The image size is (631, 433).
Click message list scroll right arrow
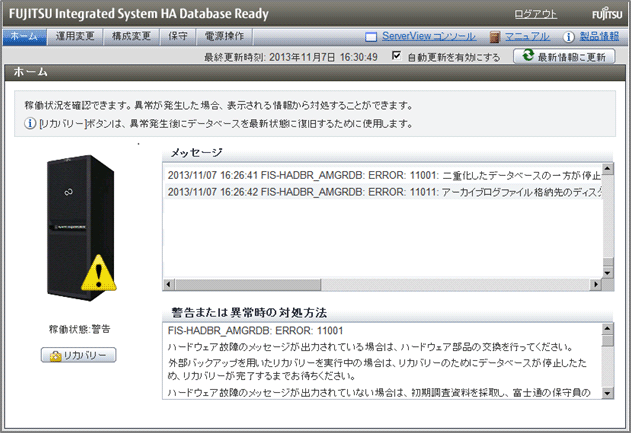tap(596, 285)
